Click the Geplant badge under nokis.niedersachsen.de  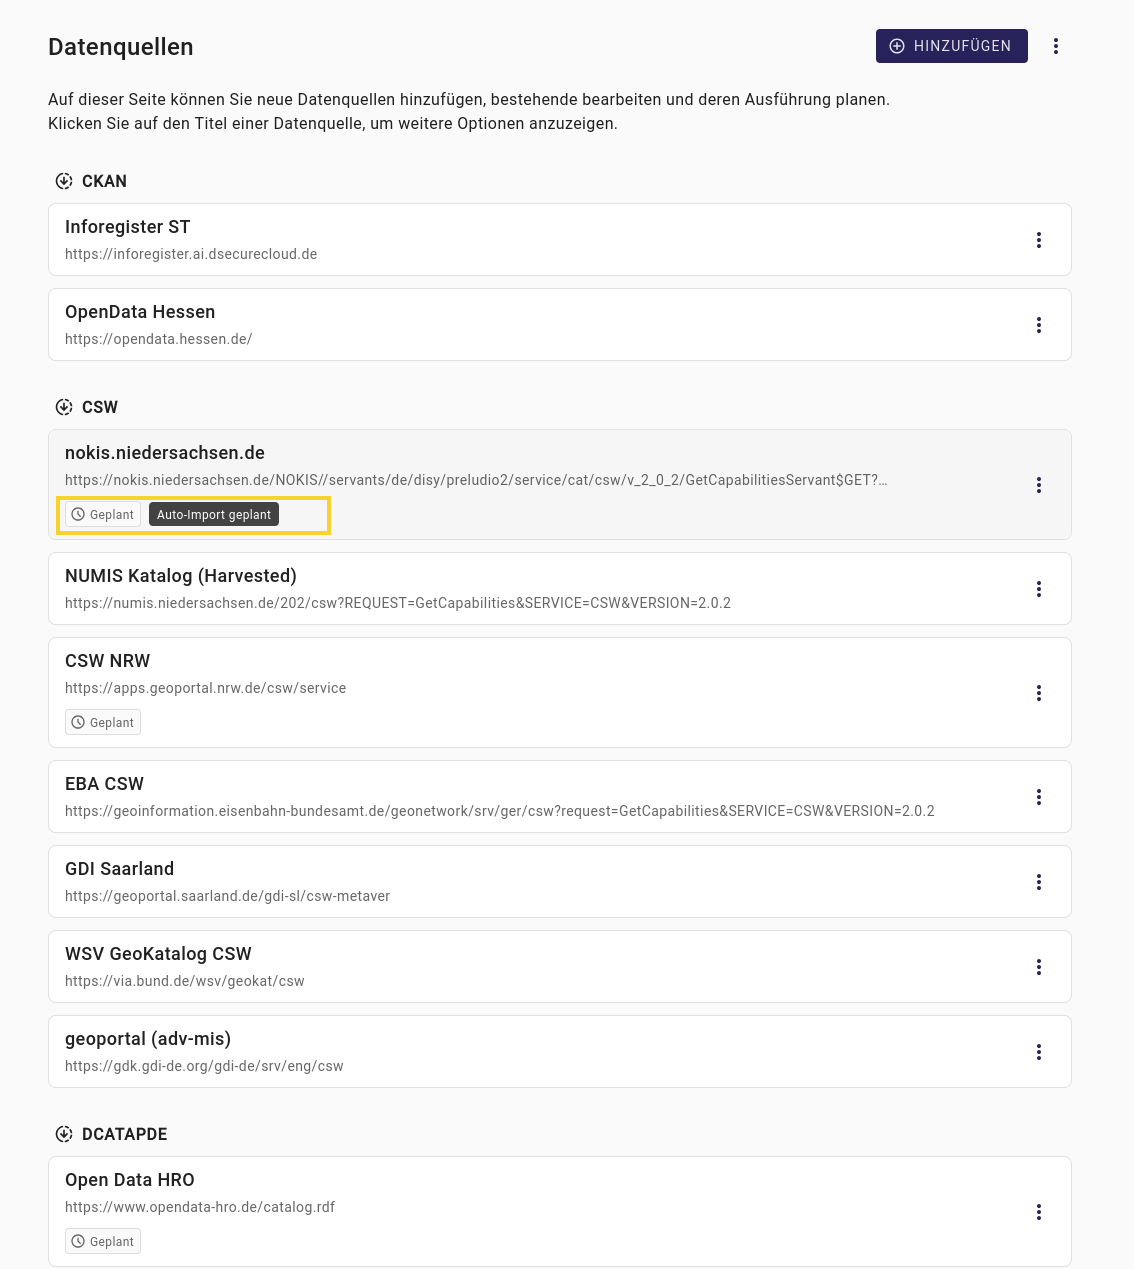pyautogui.click(x=103, y=515)
